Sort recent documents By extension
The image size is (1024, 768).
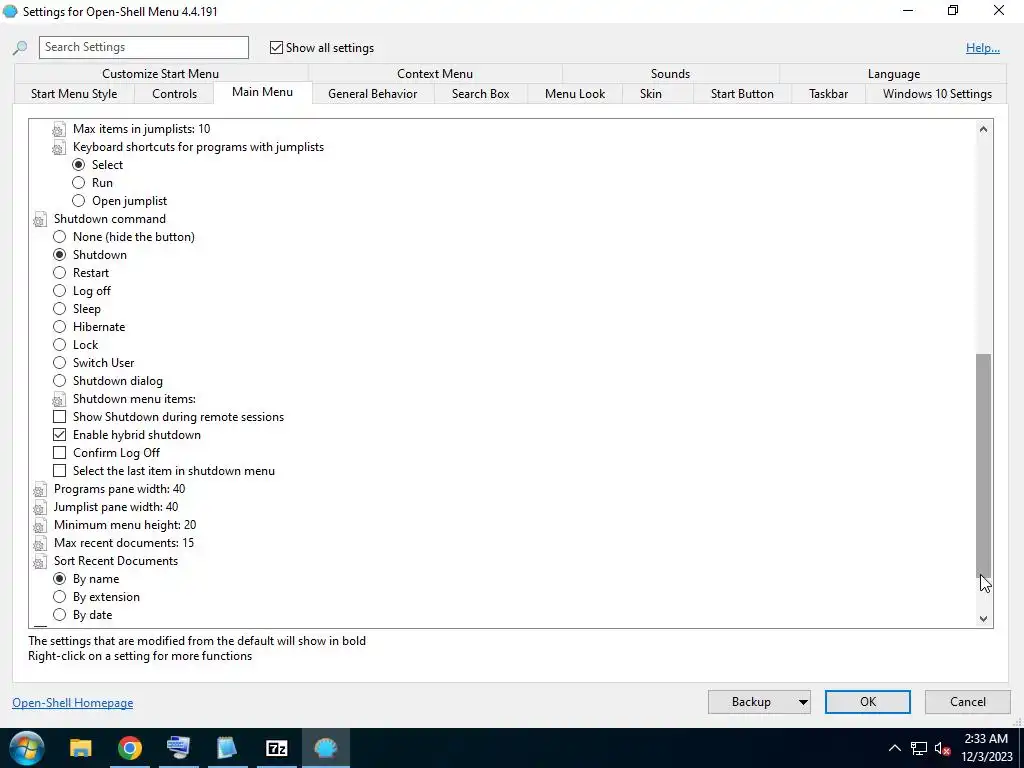click(x=59, y=597)
